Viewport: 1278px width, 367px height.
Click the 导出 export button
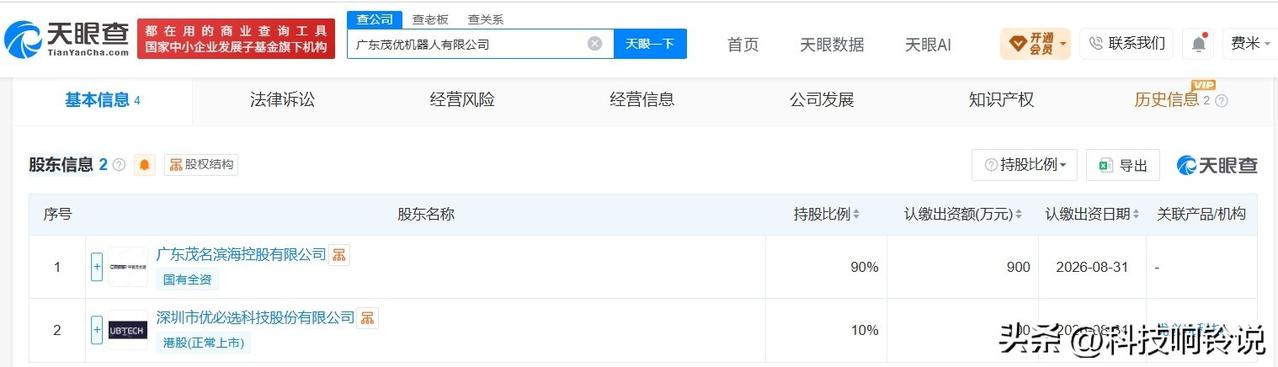click(x=1123, y=165)
